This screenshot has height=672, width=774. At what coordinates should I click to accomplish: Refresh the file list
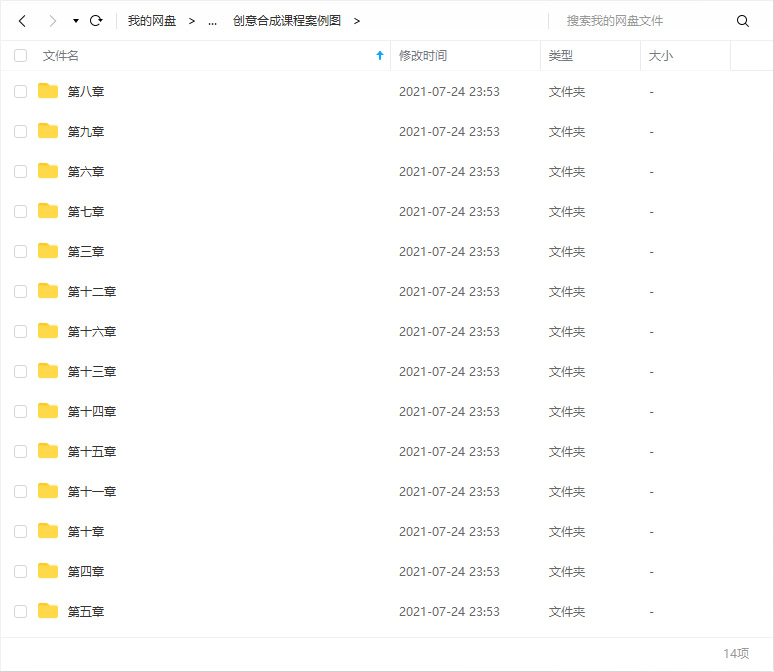pos(96,21)
